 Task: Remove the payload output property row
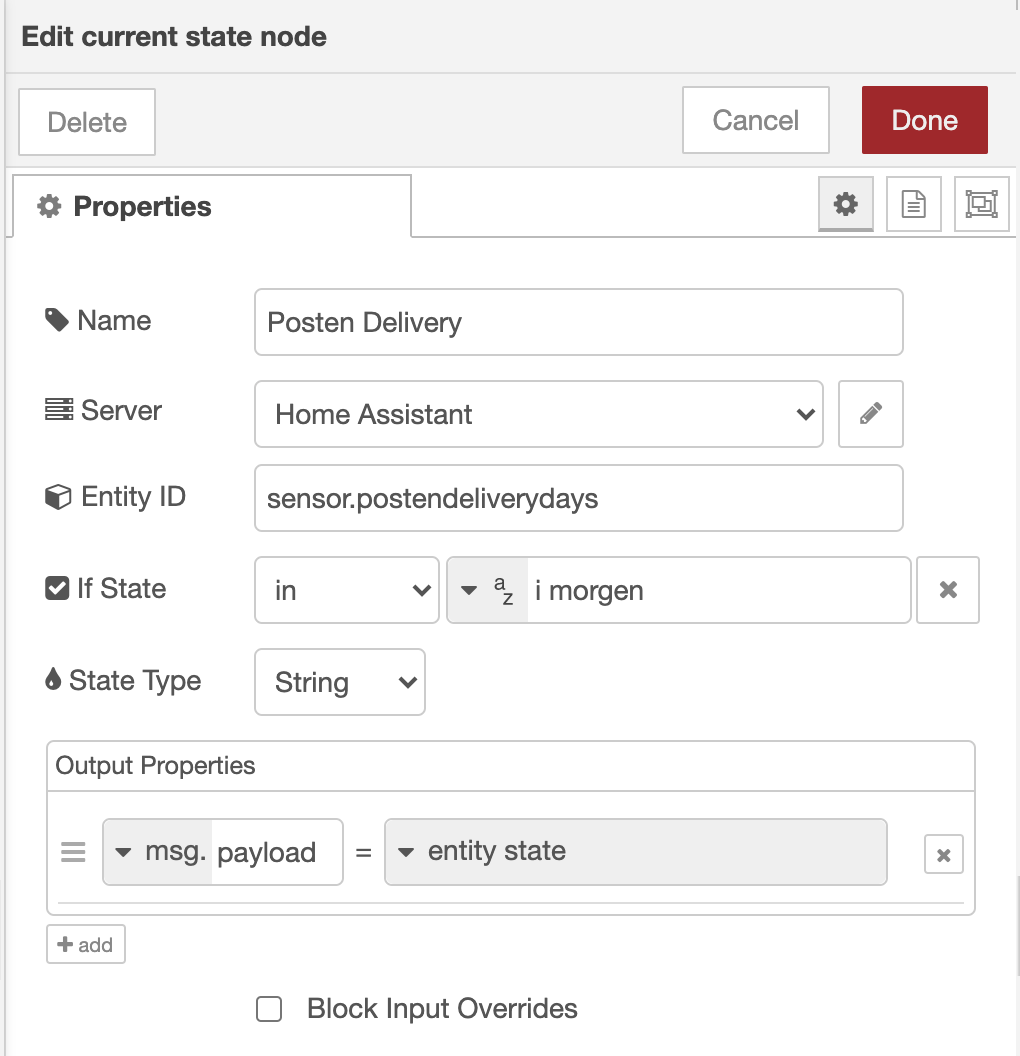click(x=942, y=853)
